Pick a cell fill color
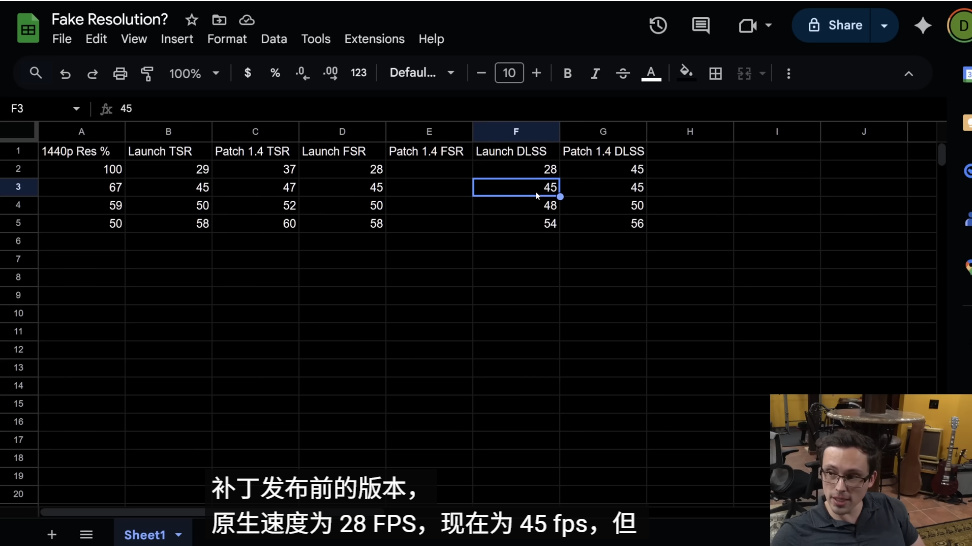The height and width of the screenshot is (546, 972). tap(686, 73)
